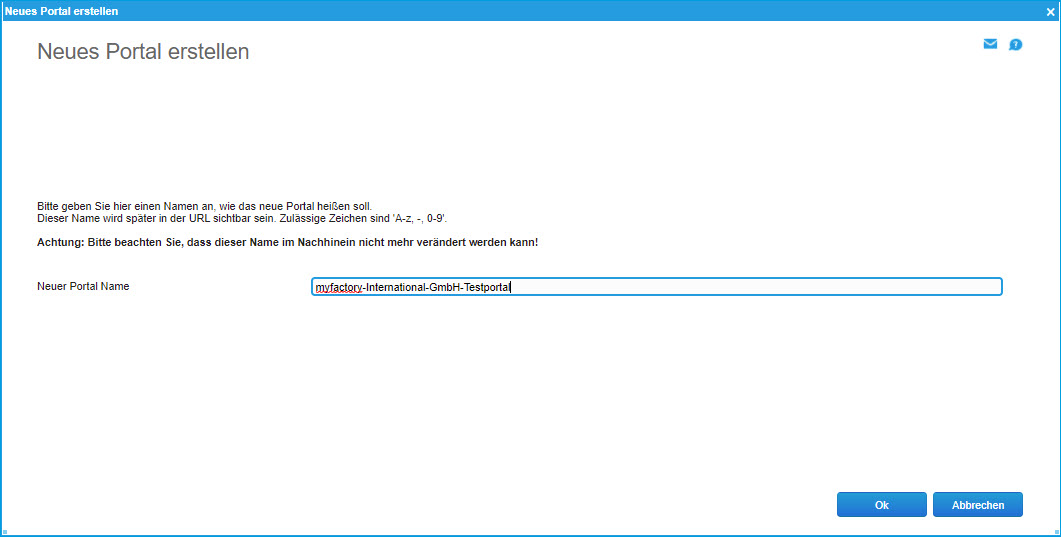Confirm portal creation with Ok button
This screenshot has width=1061, height=537.
(882, 505)
